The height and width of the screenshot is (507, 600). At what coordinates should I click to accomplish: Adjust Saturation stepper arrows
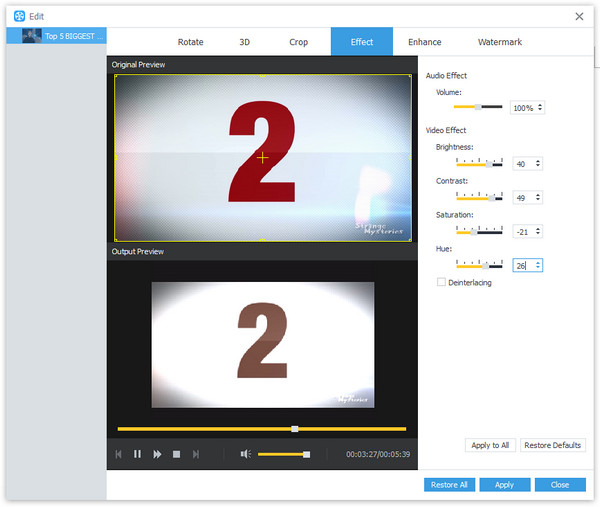point(538,231)
